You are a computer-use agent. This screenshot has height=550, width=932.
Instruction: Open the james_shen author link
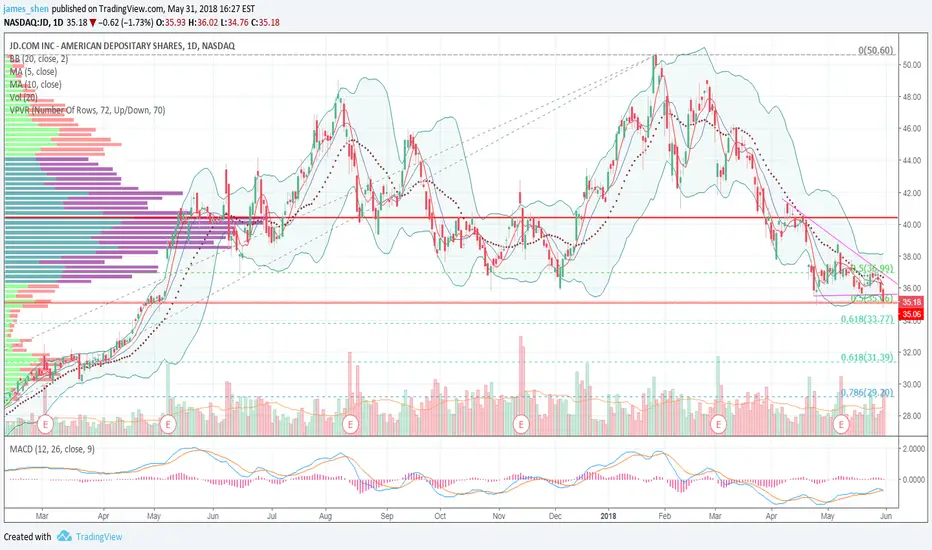(x=26, y=8)
